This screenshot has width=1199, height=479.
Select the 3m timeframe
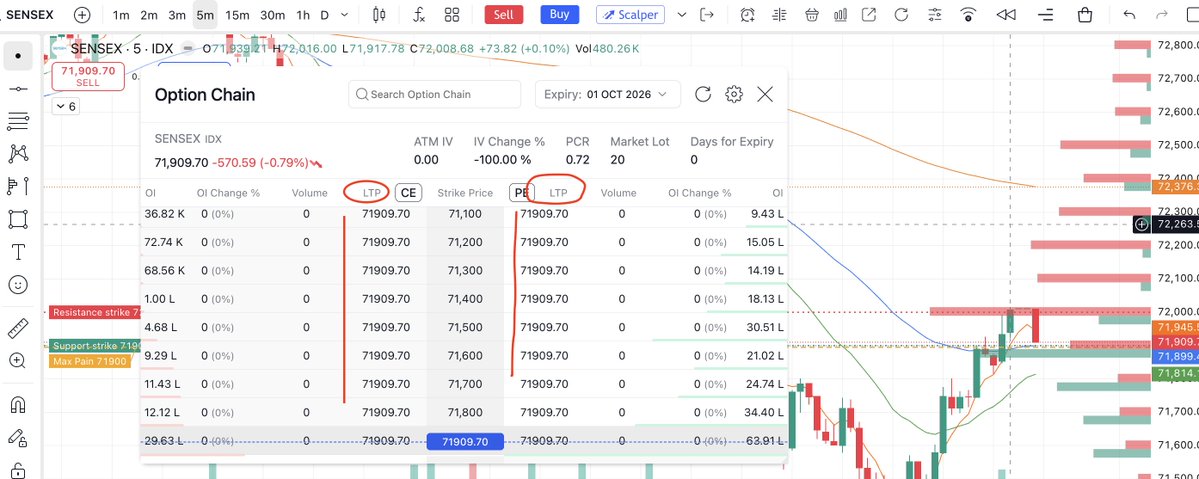coord(177,15)
